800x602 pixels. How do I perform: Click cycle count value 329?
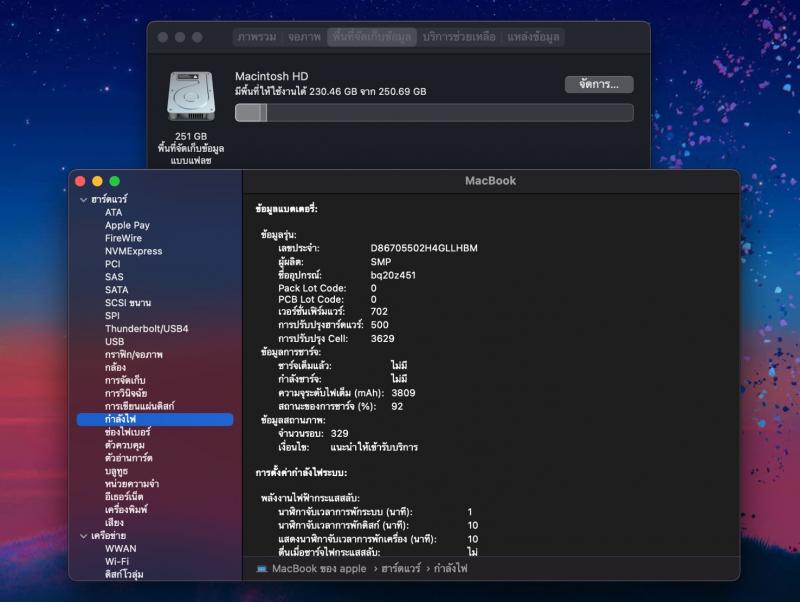(339, 434)
